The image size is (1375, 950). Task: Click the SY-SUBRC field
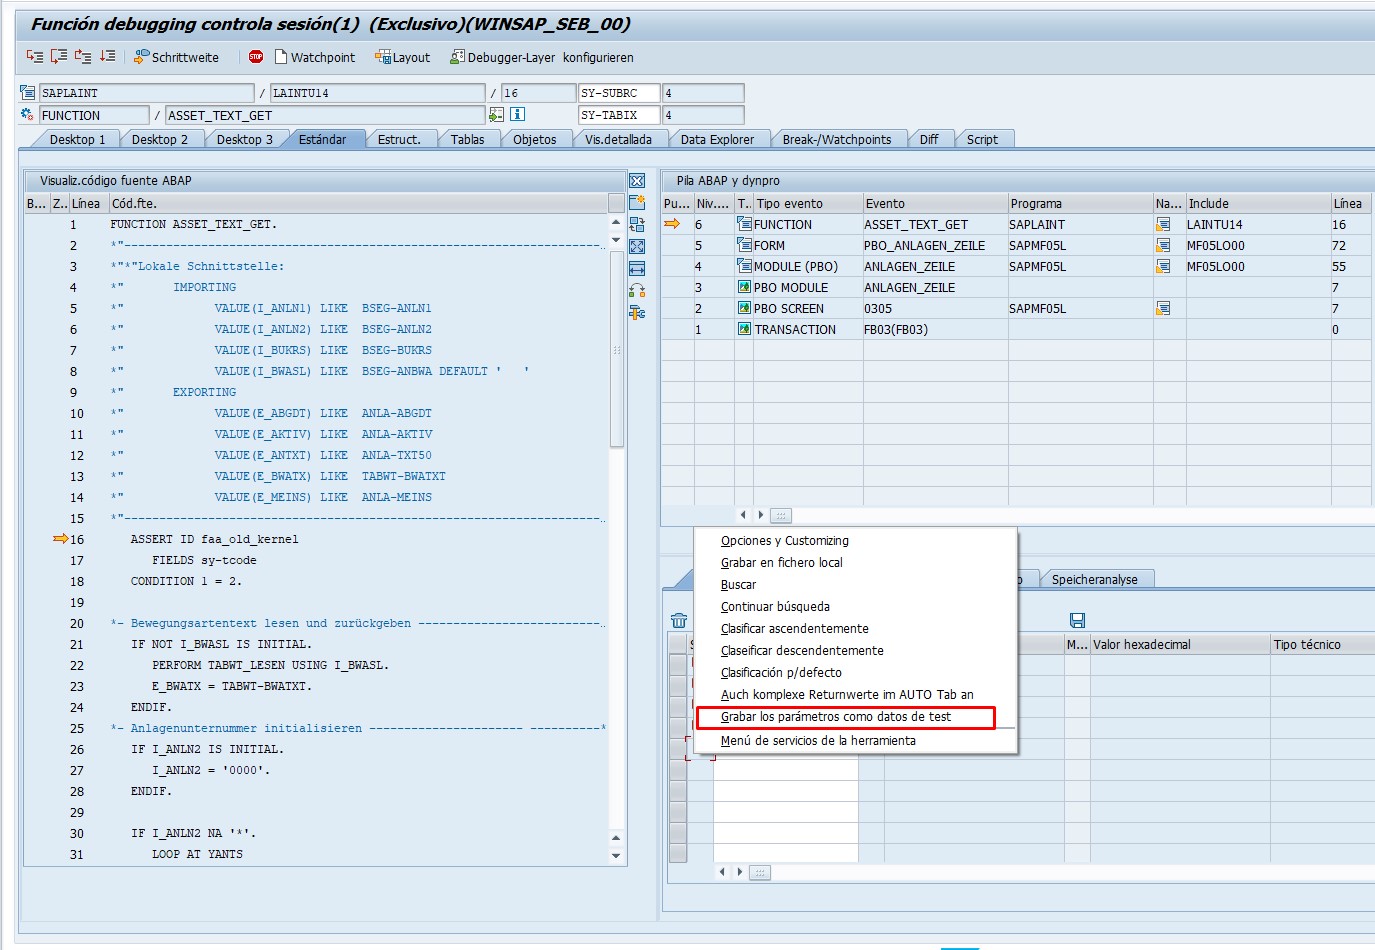pos(619,93)
